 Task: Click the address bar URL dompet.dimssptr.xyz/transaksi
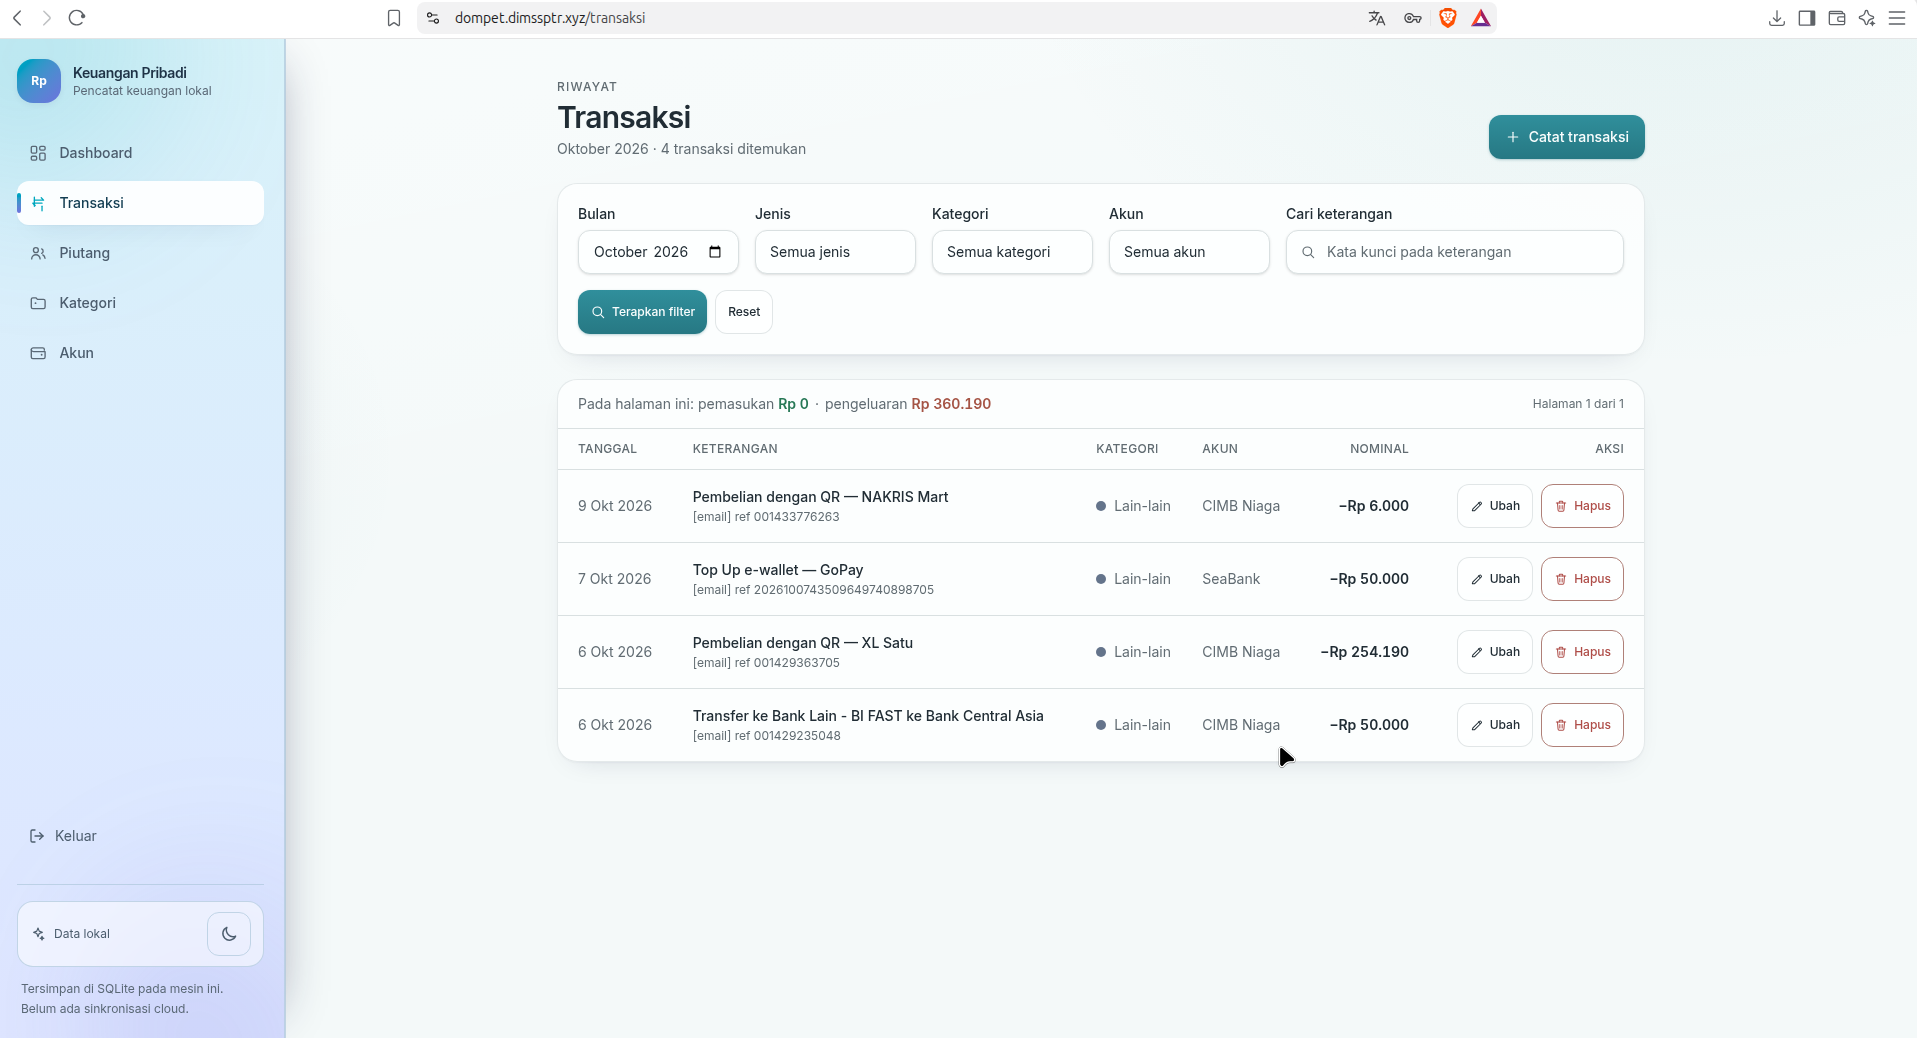(x=550, y=18)
